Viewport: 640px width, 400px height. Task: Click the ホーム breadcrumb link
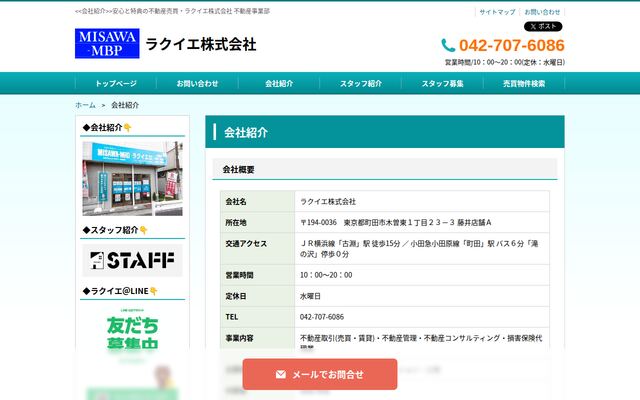pos(85,105)
